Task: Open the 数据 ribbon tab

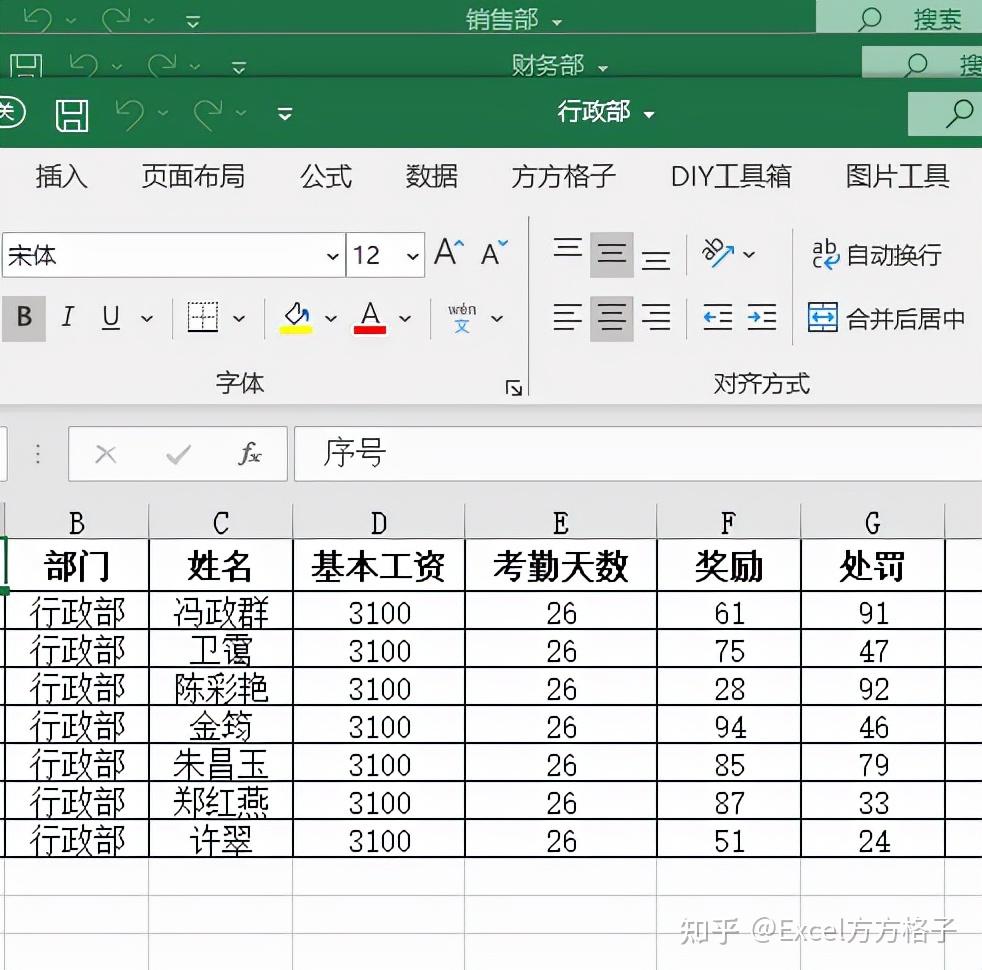Action: coord(431,176)
